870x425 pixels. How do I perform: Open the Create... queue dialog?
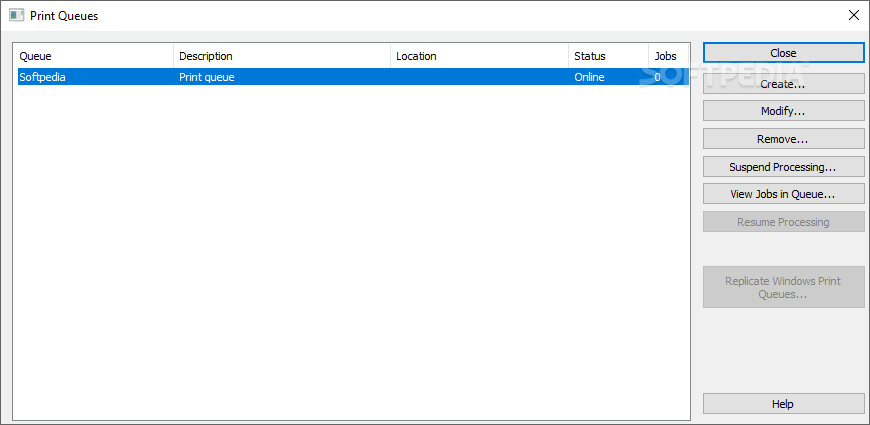click(x=783, y=84)
